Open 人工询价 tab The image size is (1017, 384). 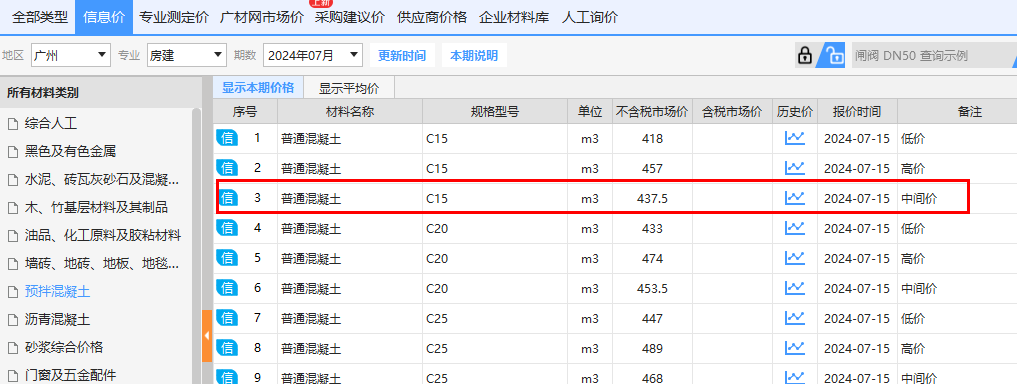click(589, 18)
